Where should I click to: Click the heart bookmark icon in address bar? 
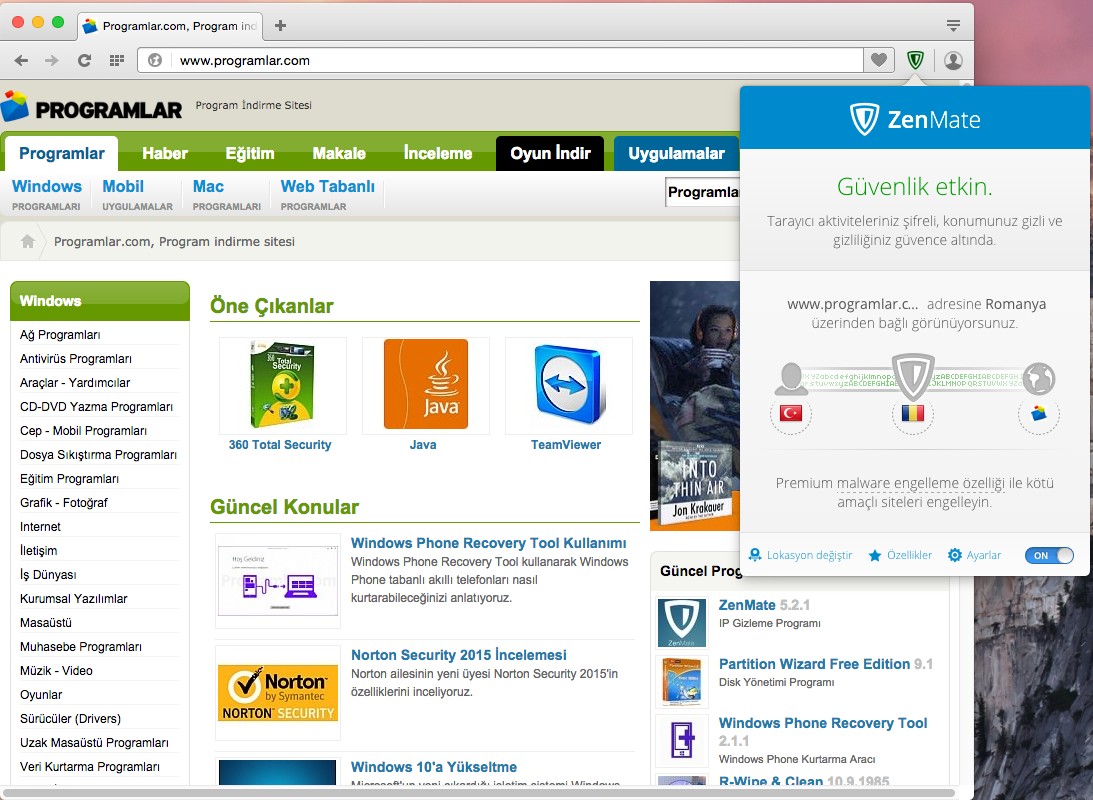tap(879, 61)
